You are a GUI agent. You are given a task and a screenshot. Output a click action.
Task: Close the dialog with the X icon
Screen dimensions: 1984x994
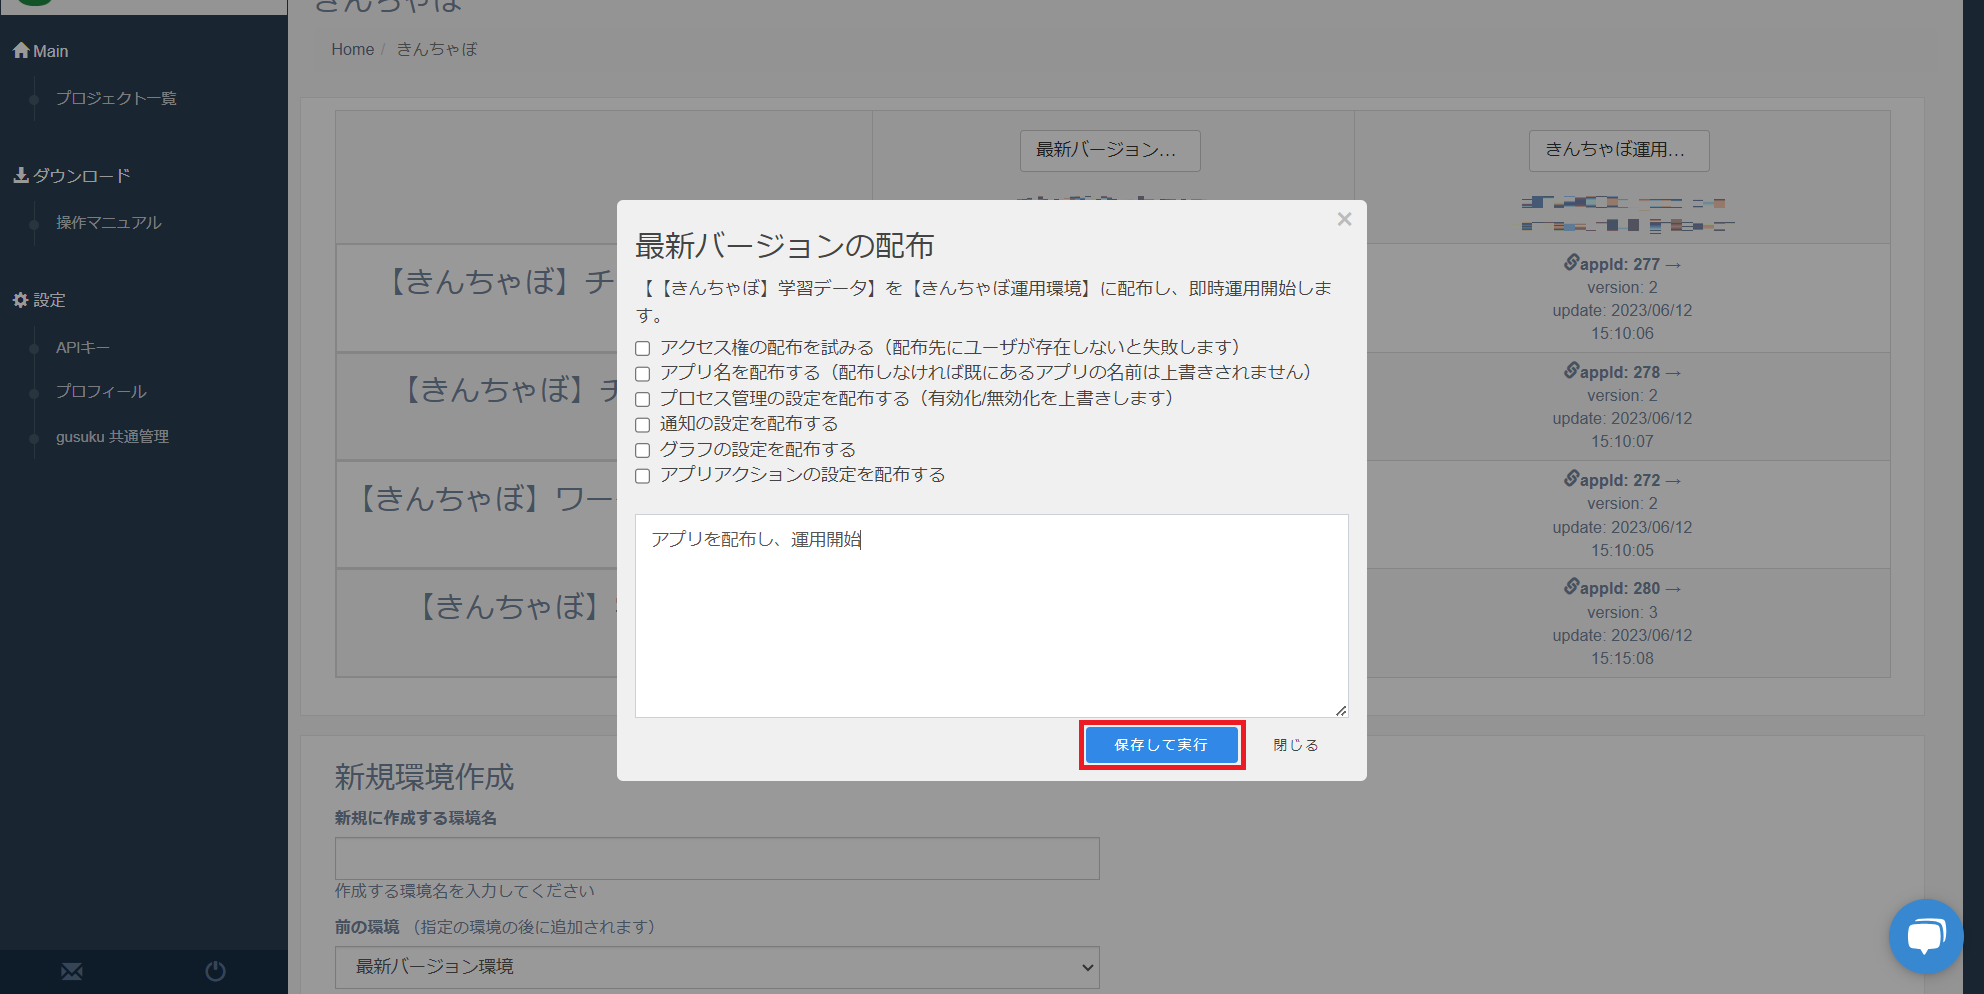(1344, 219)
